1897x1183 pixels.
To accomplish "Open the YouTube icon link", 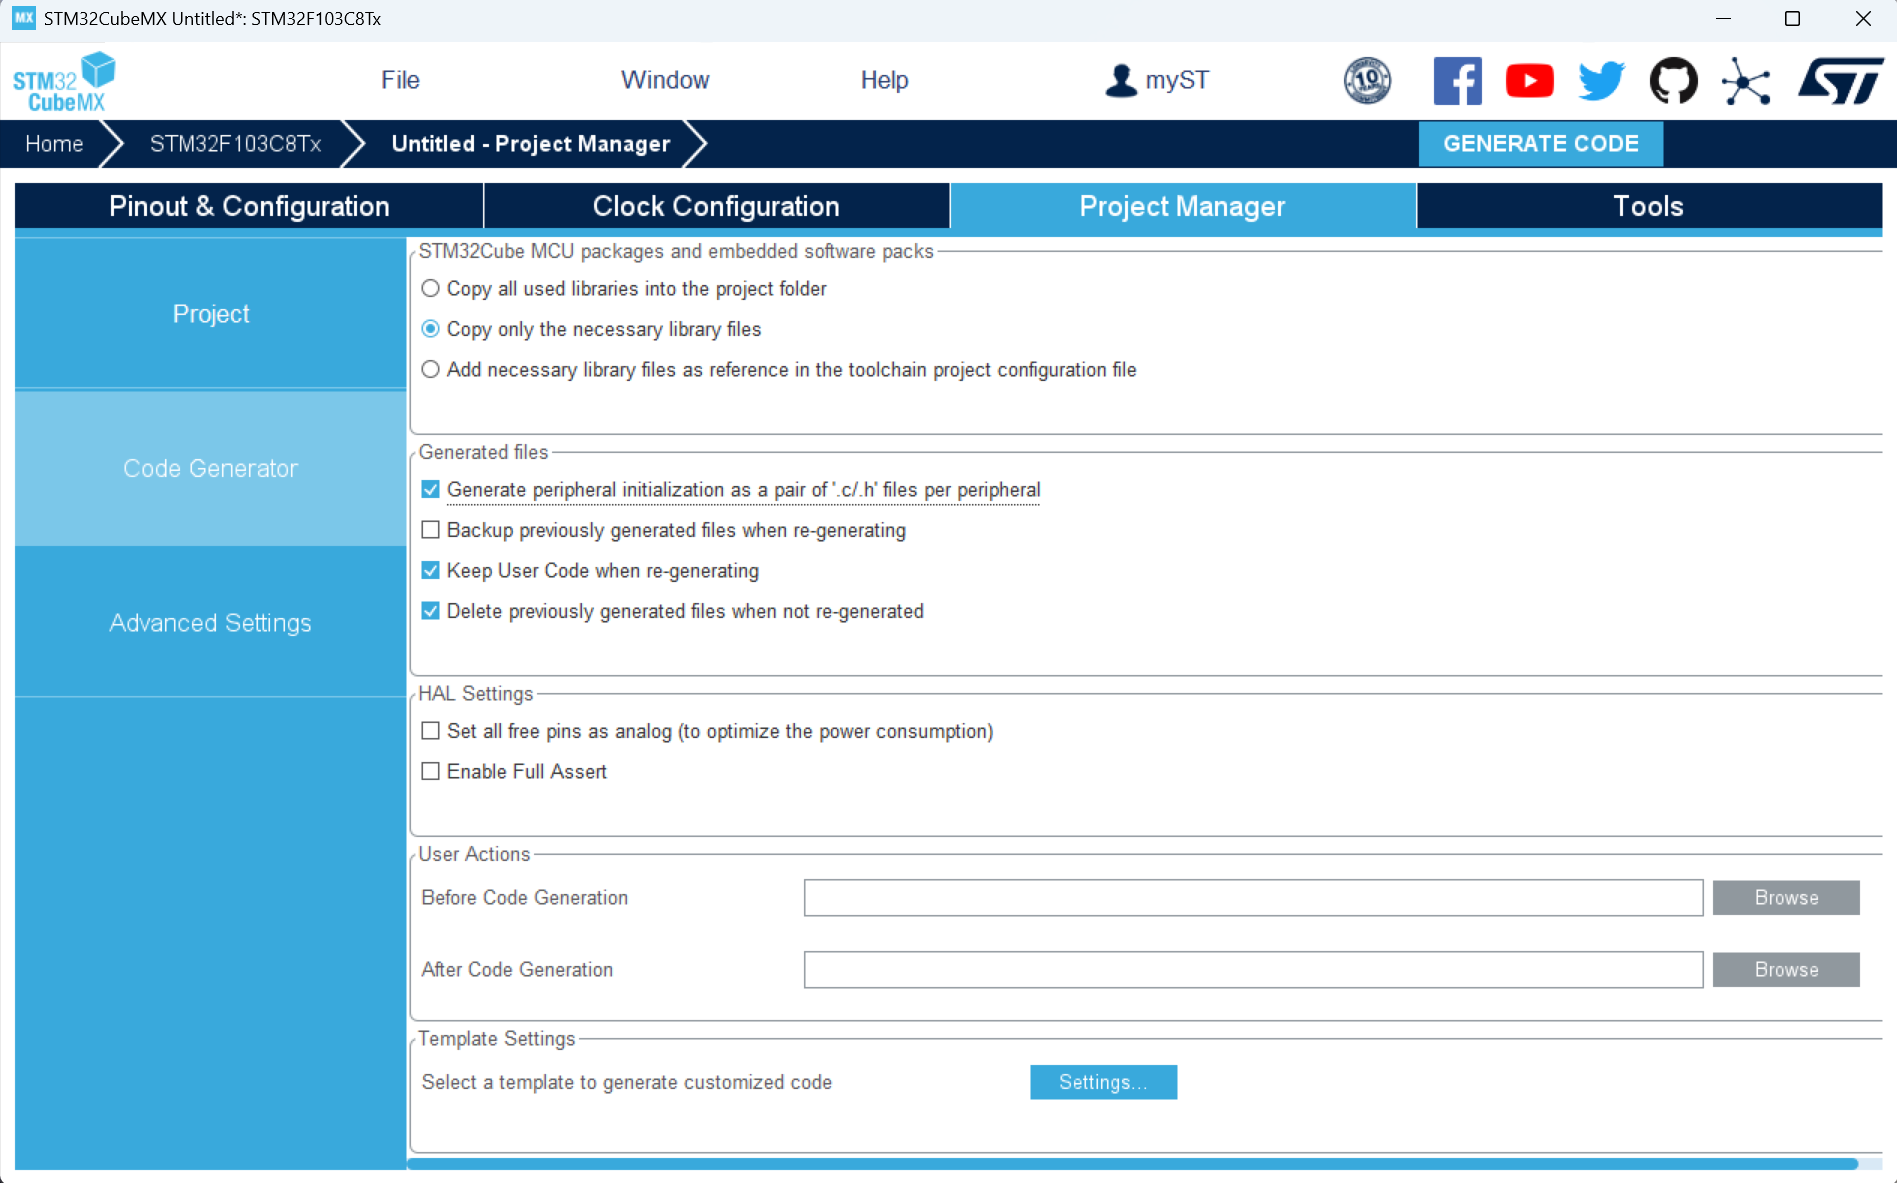I will (1529, 80).
